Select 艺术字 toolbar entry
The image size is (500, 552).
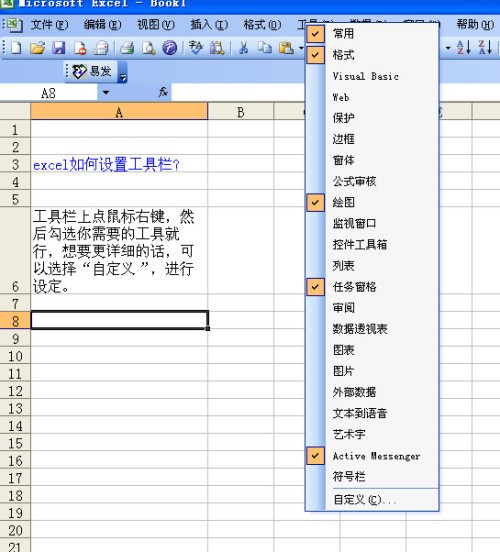click(x=372, y=434)
